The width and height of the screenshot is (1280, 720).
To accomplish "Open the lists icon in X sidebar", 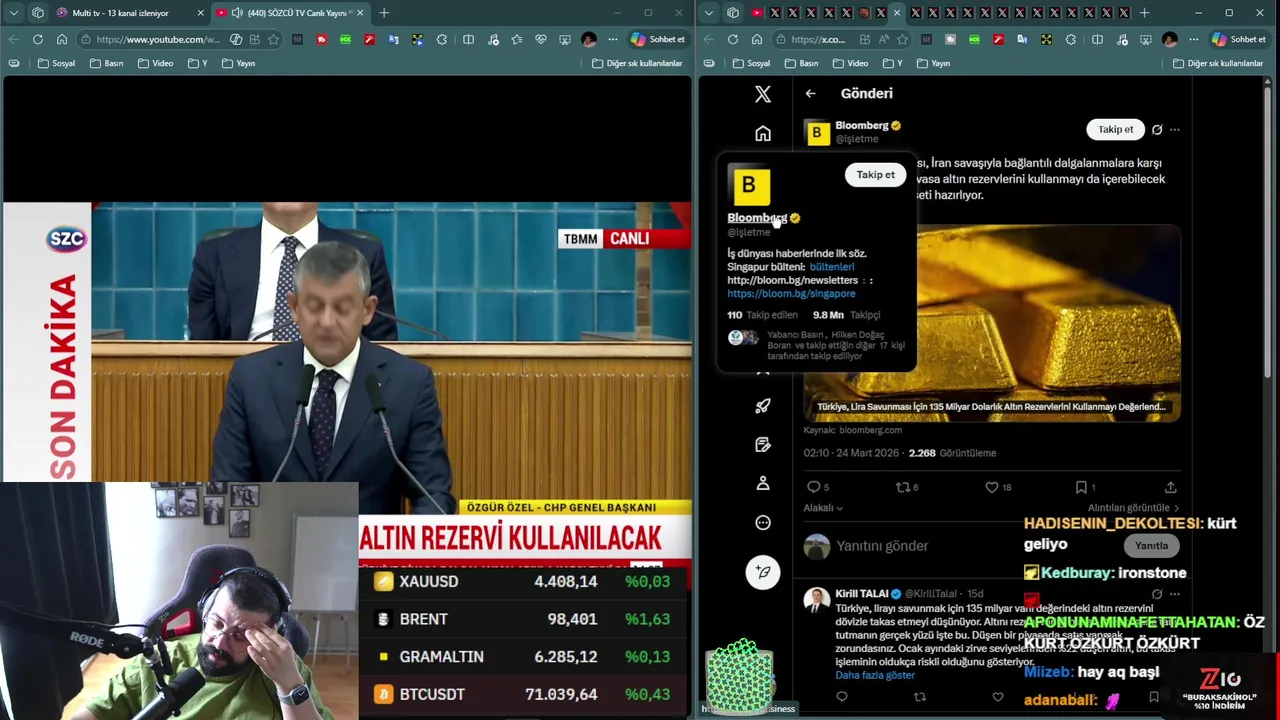I will point(763,445).
